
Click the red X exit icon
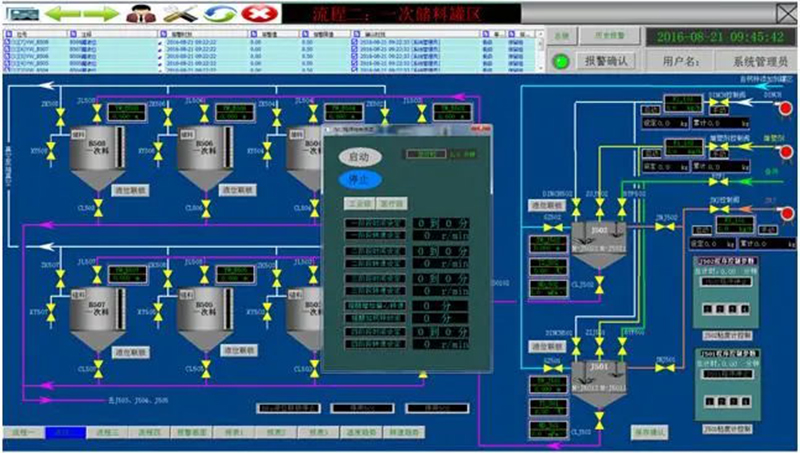point(257,14)
